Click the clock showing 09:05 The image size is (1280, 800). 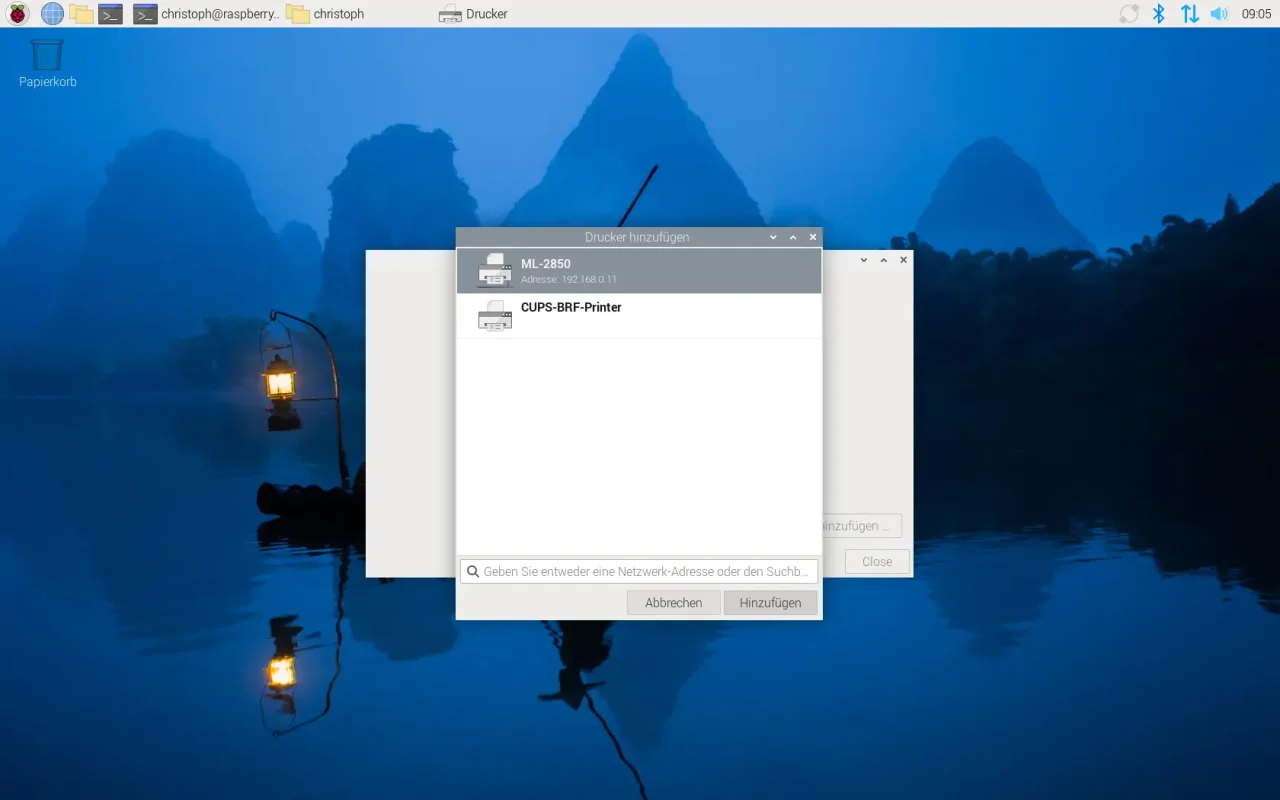[x=1256, y=14]
